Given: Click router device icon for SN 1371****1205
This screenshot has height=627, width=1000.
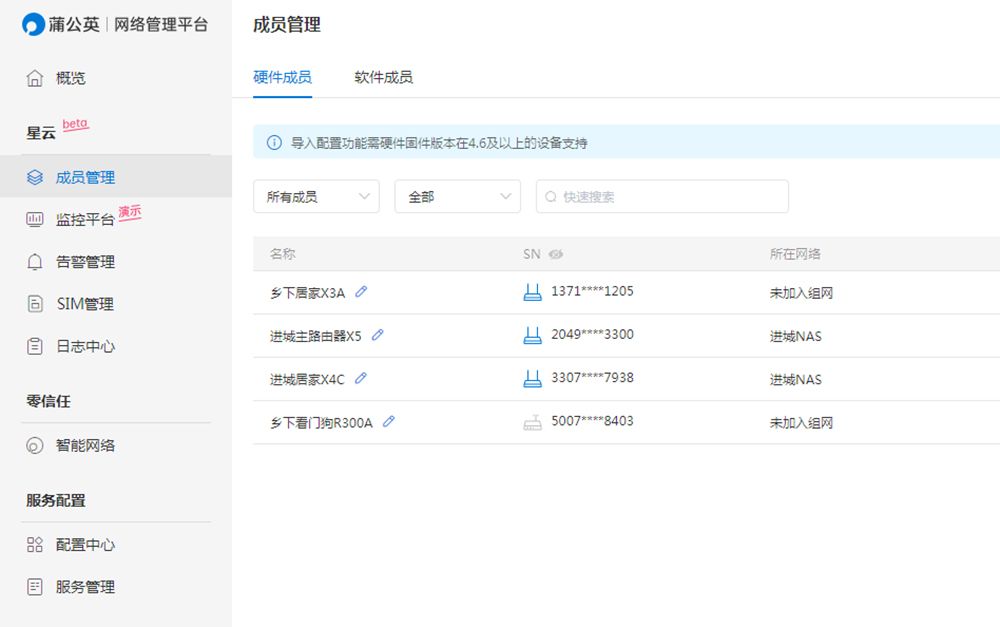Looking at the screenshot, I should click(x=532, y=292).
